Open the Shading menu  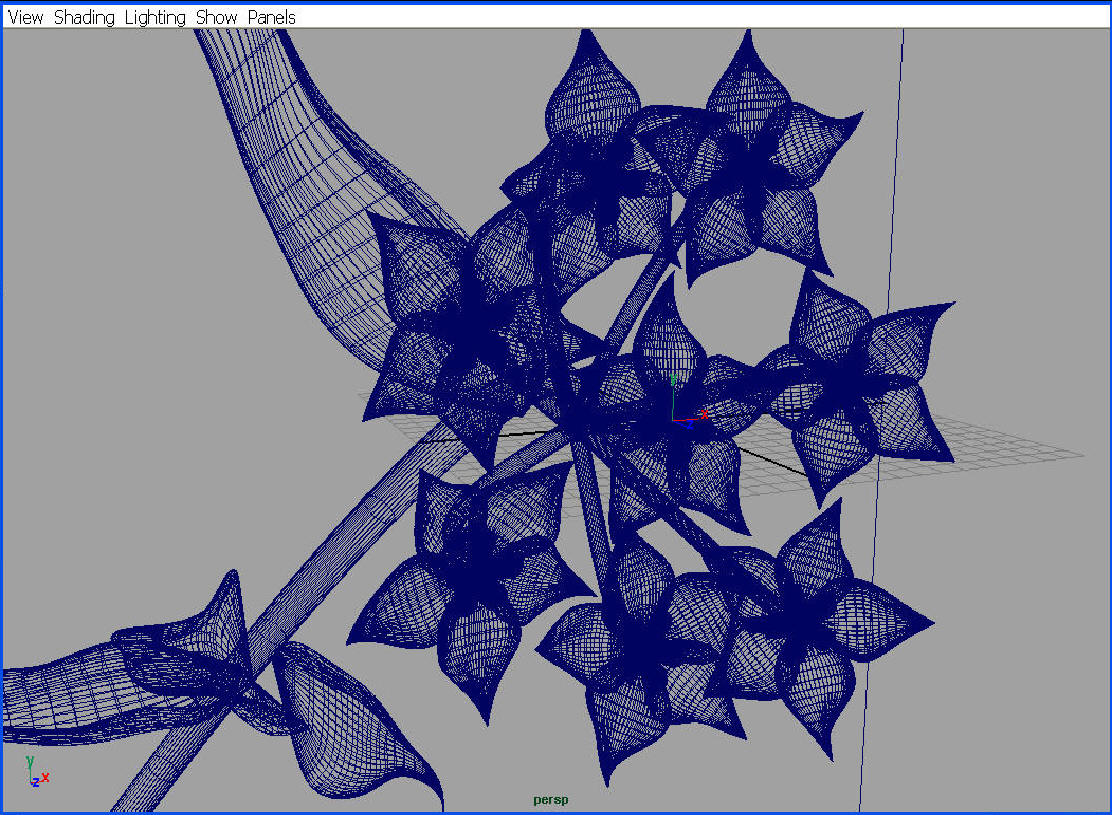84,17
